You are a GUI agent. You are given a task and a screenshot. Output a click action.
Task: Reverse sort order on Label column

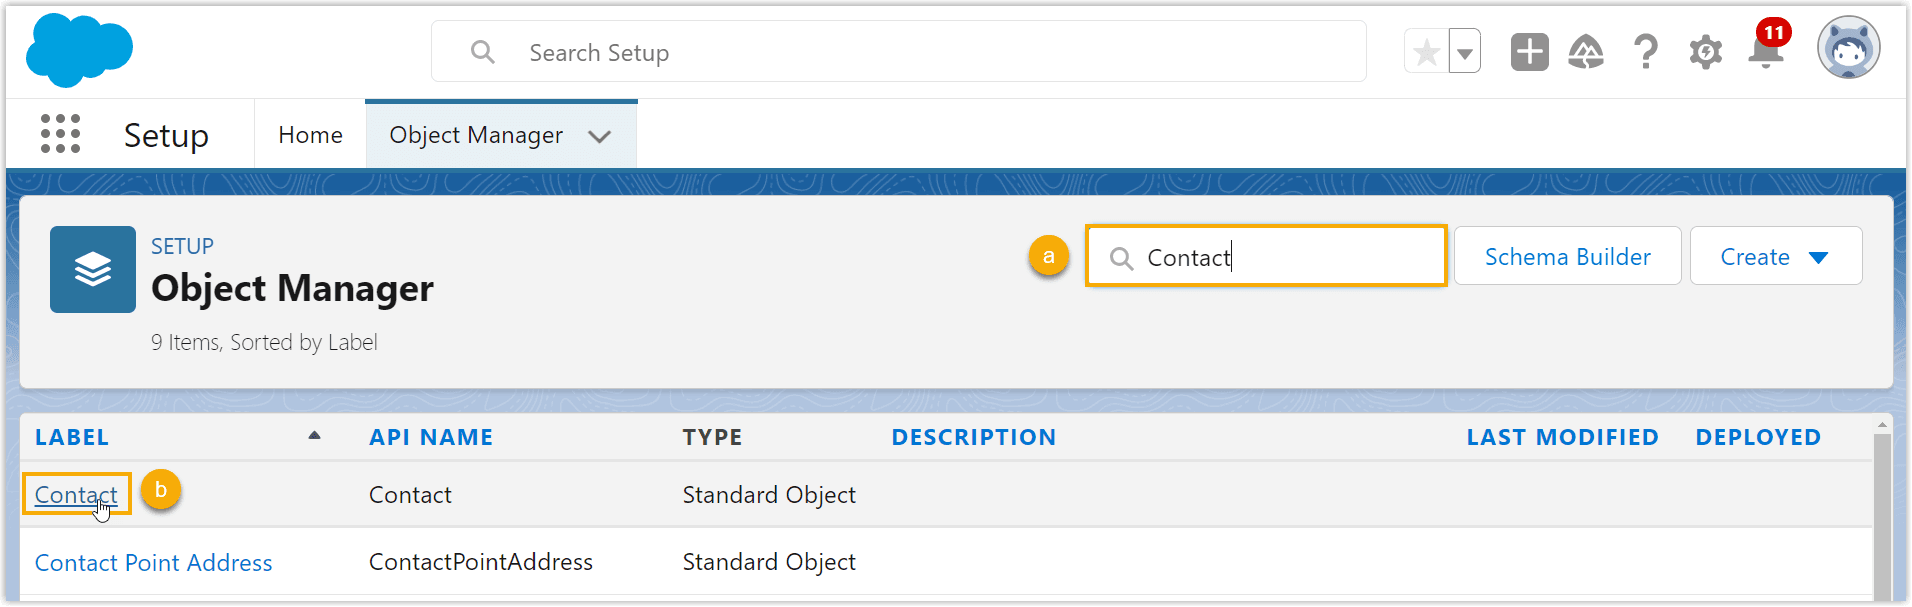point(314,436)
